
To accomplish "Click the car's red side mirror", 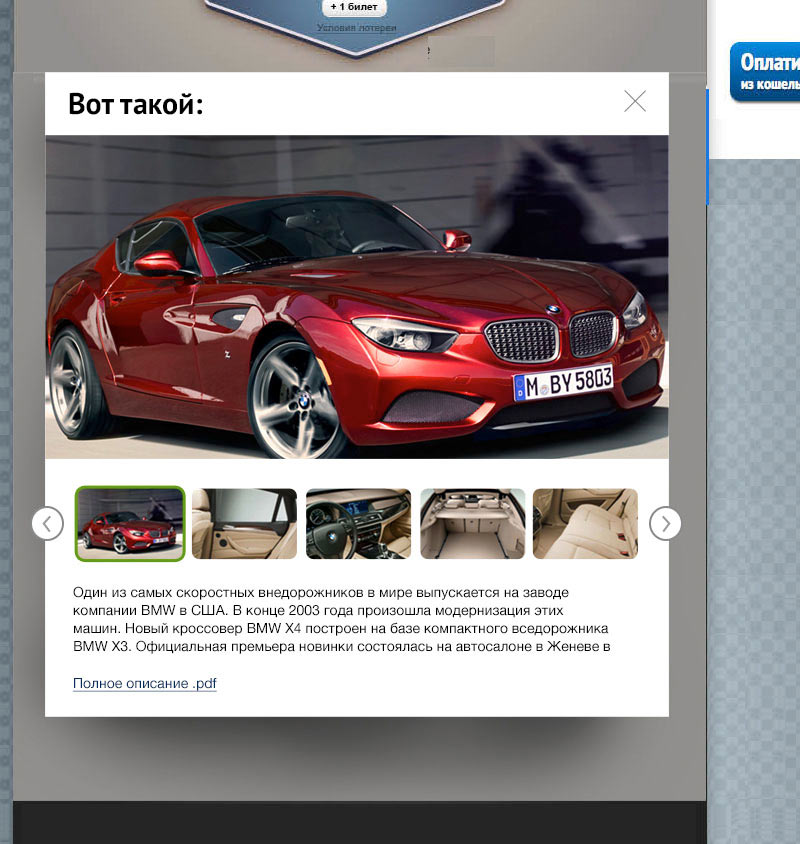I will coord(158,263).
